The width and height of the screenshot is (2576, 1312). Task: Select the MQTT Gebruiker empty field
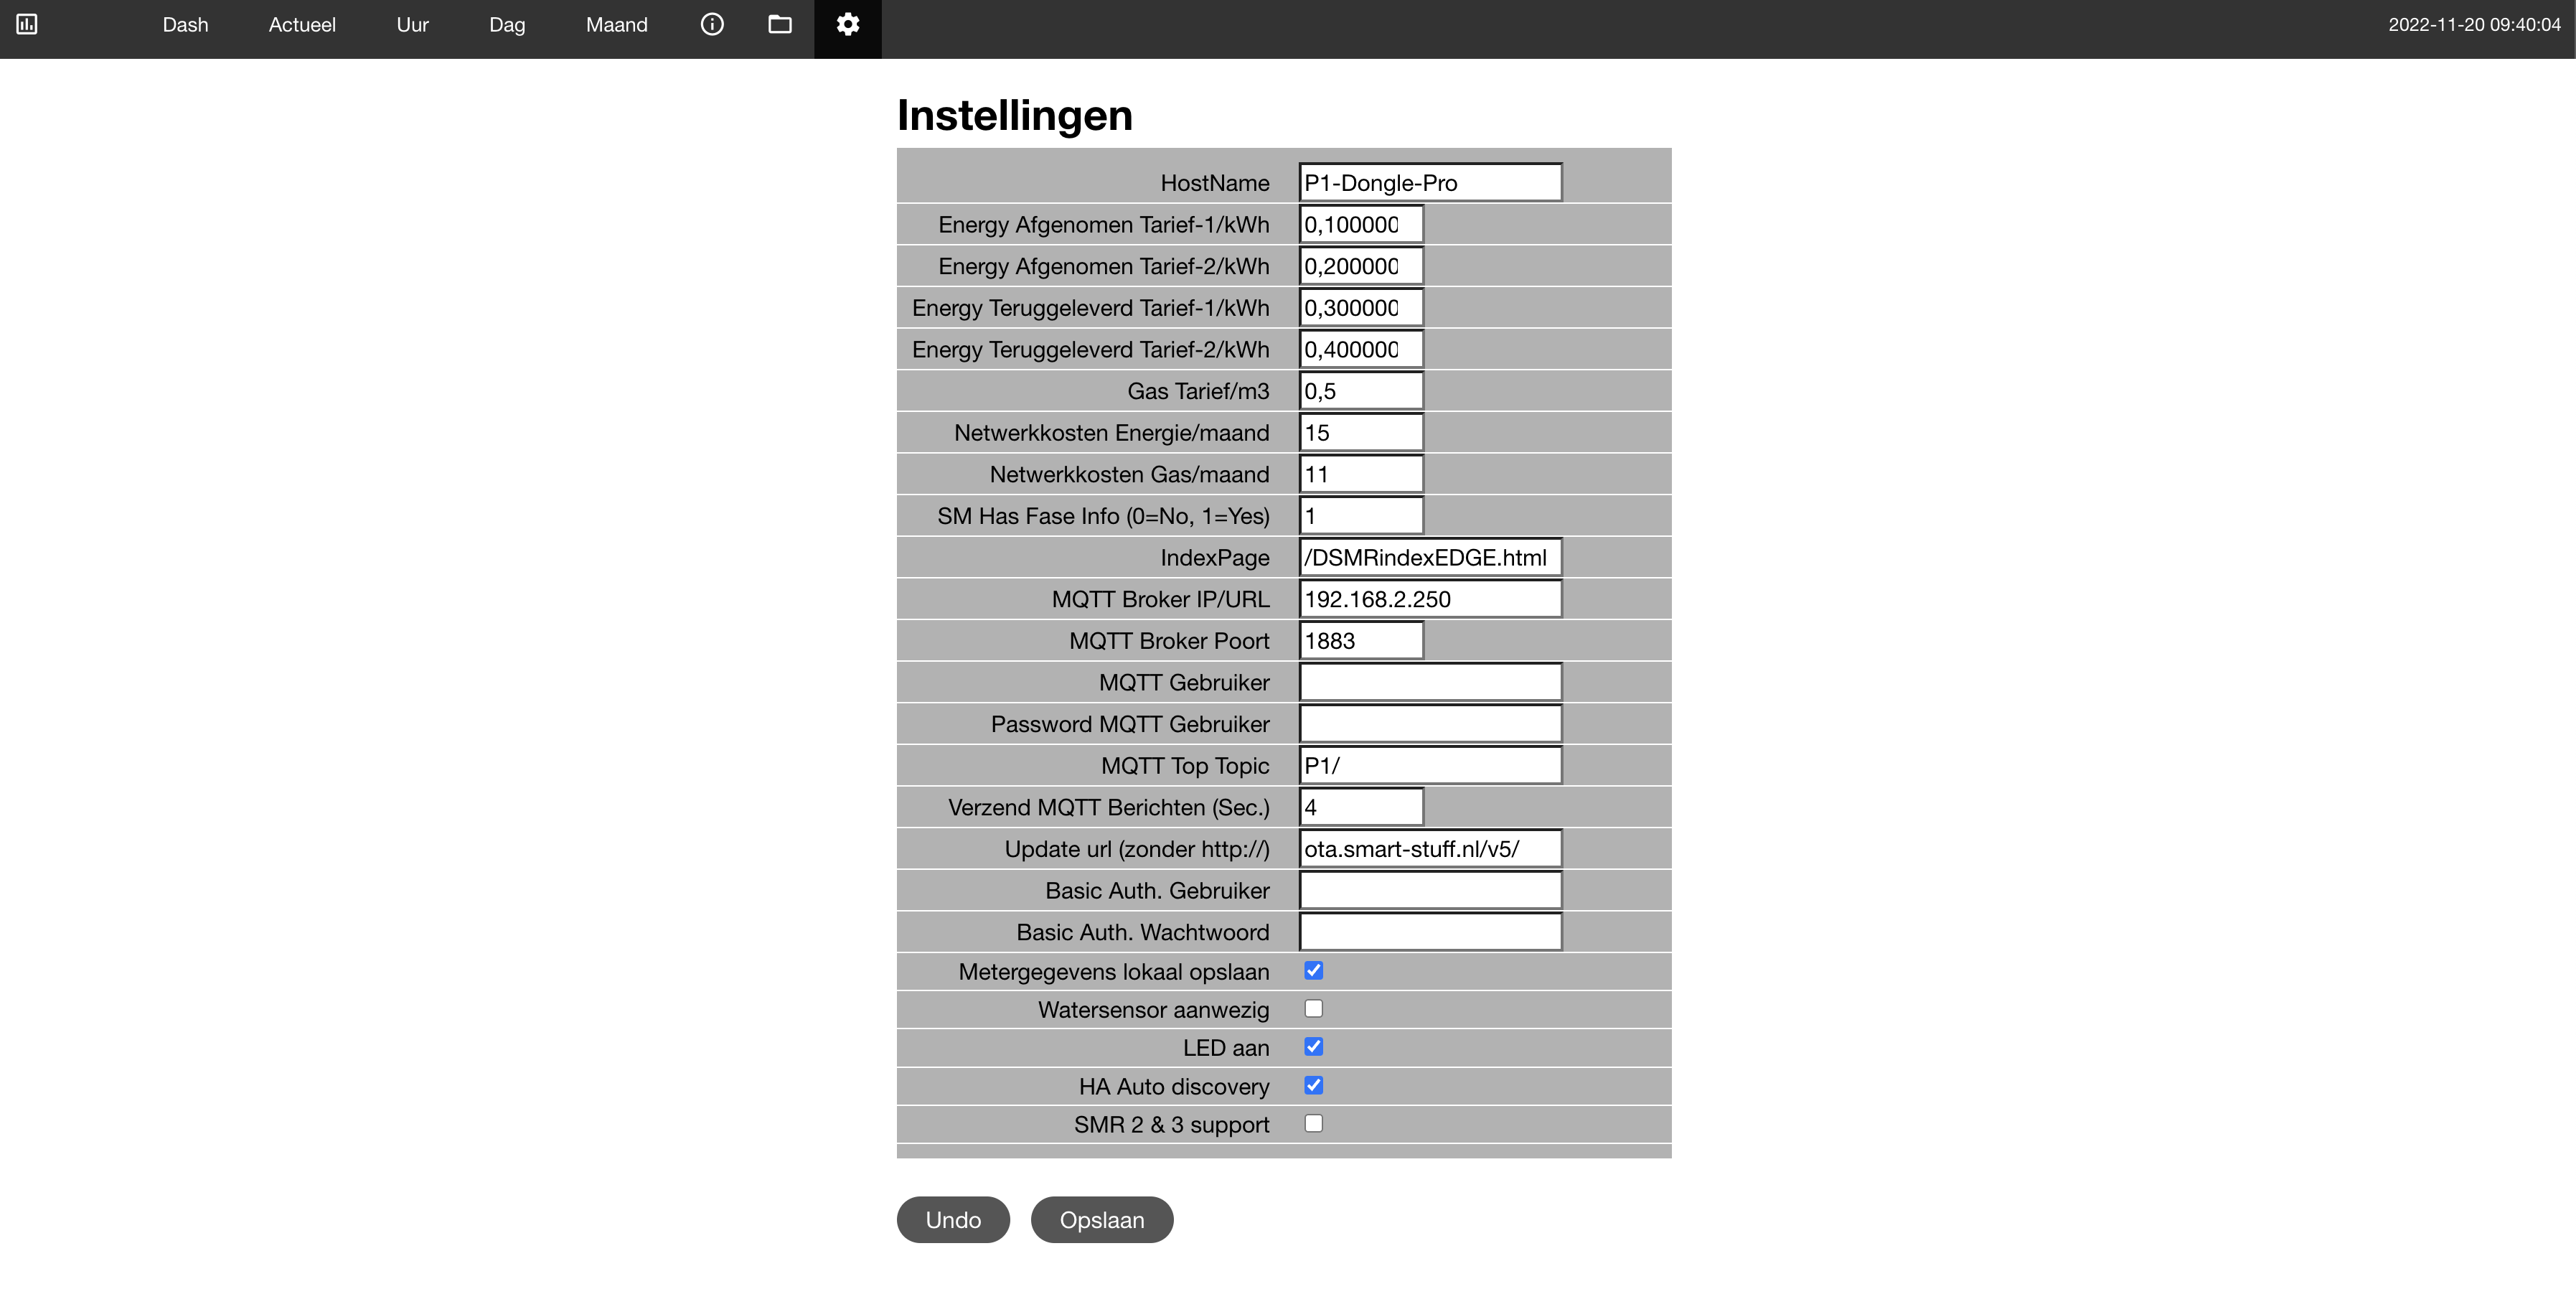(x=1430, y=682)
